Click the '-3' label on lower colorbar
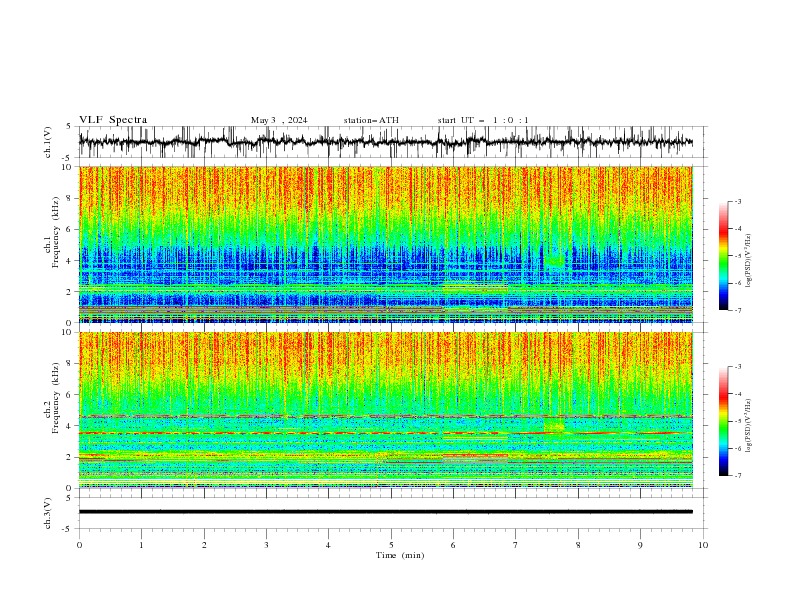This screenshot has height=612, width=792. point(737,367)
